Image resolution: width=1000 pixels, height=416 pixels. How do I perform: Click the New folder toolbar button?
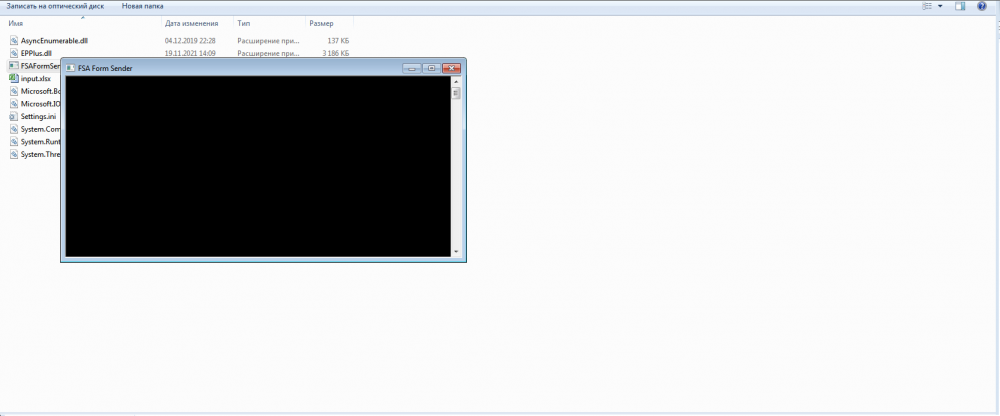(143, 6)
